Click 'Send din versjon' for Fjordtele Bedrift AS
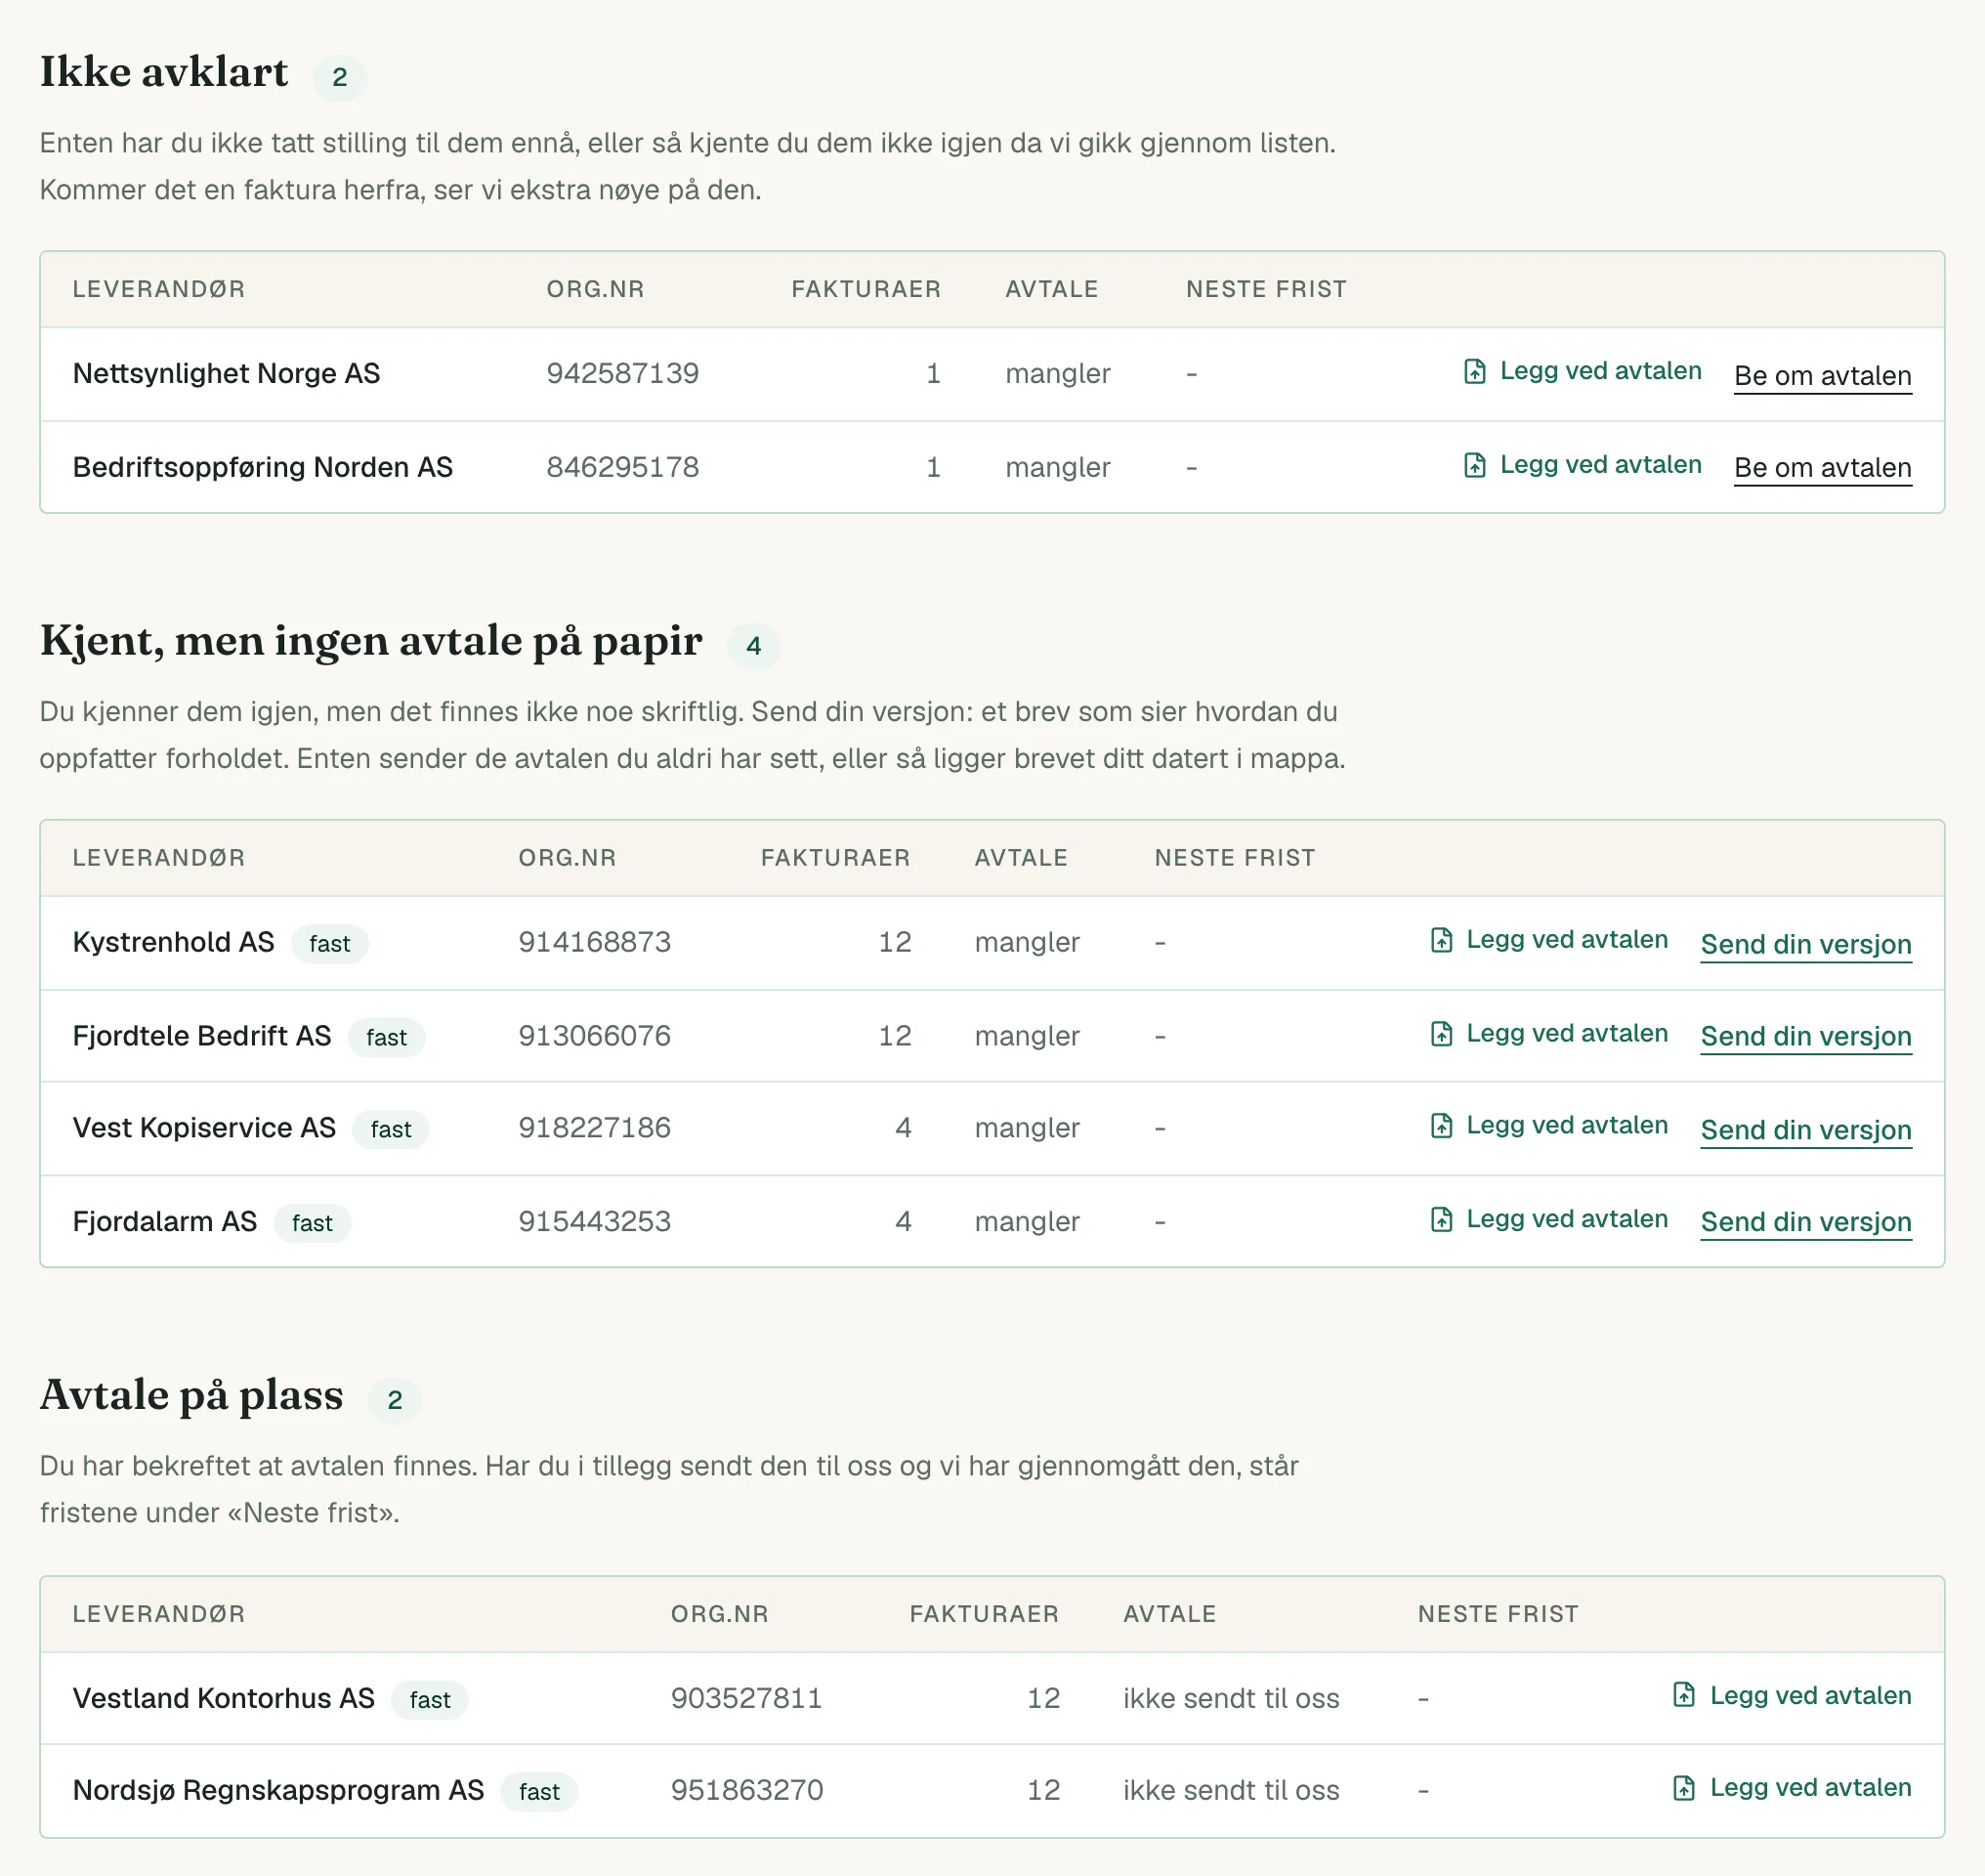The height and width of the screenshot is (1876, 1985). point(1805,1037)
